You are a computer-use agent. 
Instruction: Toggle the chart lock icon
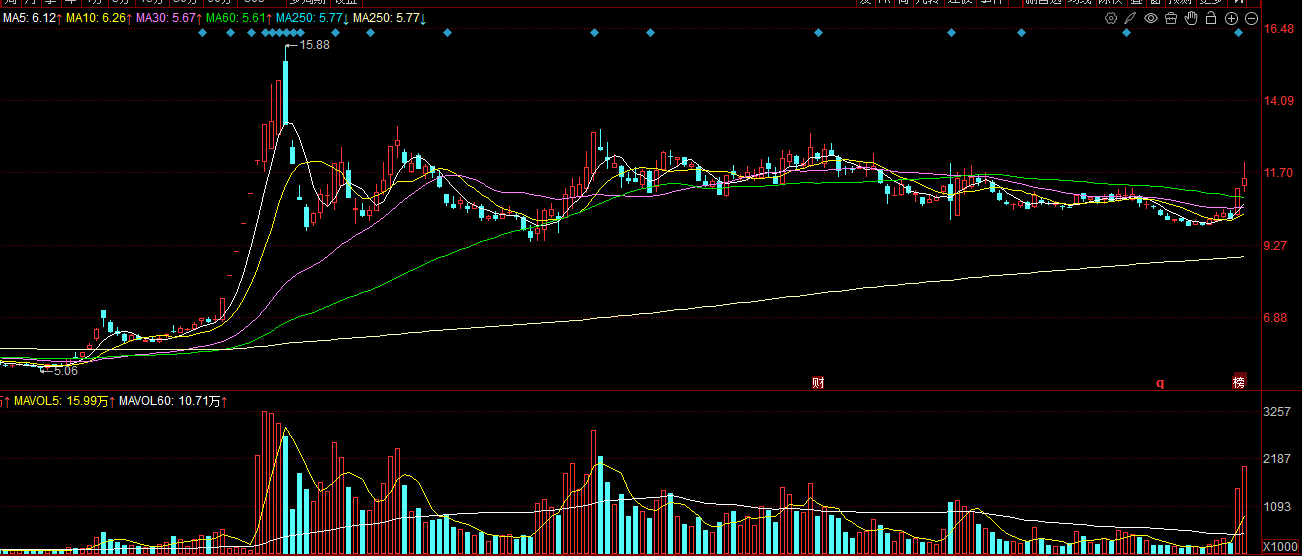[1211, 18]
